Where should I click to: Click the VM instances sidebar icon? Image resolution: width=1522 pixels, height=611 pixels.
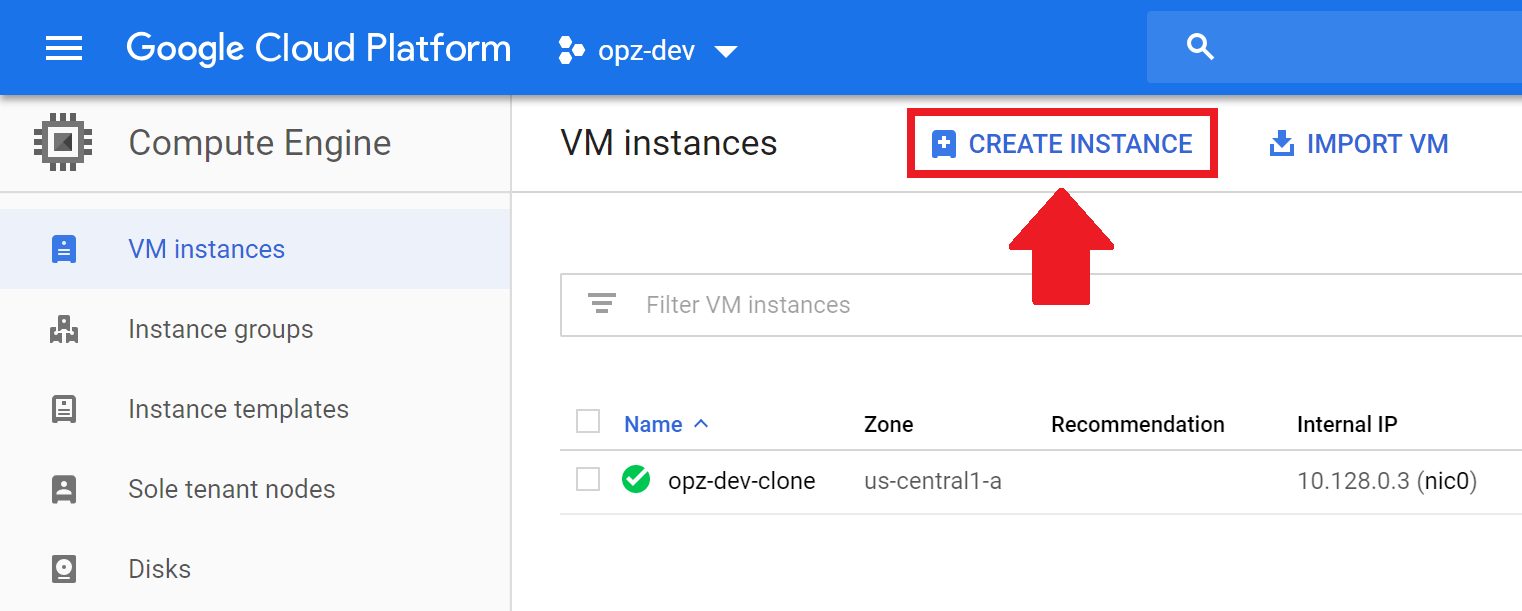coord(64,249)
